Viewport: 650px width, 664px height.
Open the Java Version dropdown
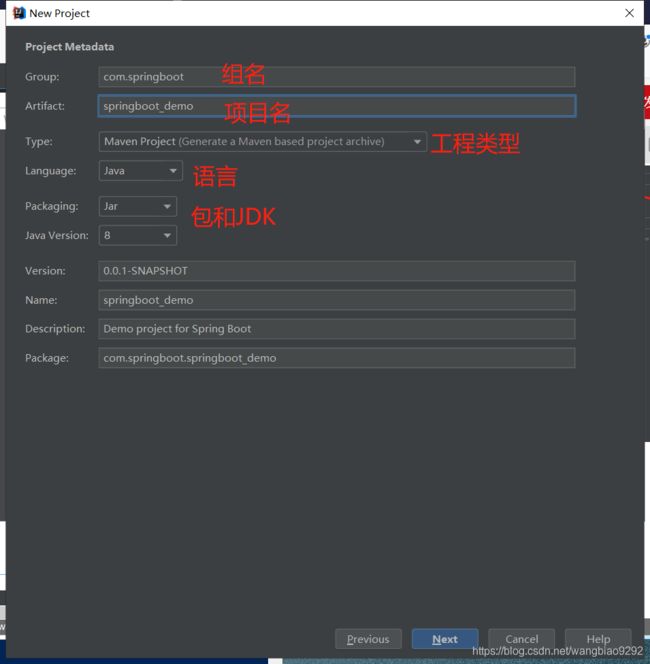(138, 235)
